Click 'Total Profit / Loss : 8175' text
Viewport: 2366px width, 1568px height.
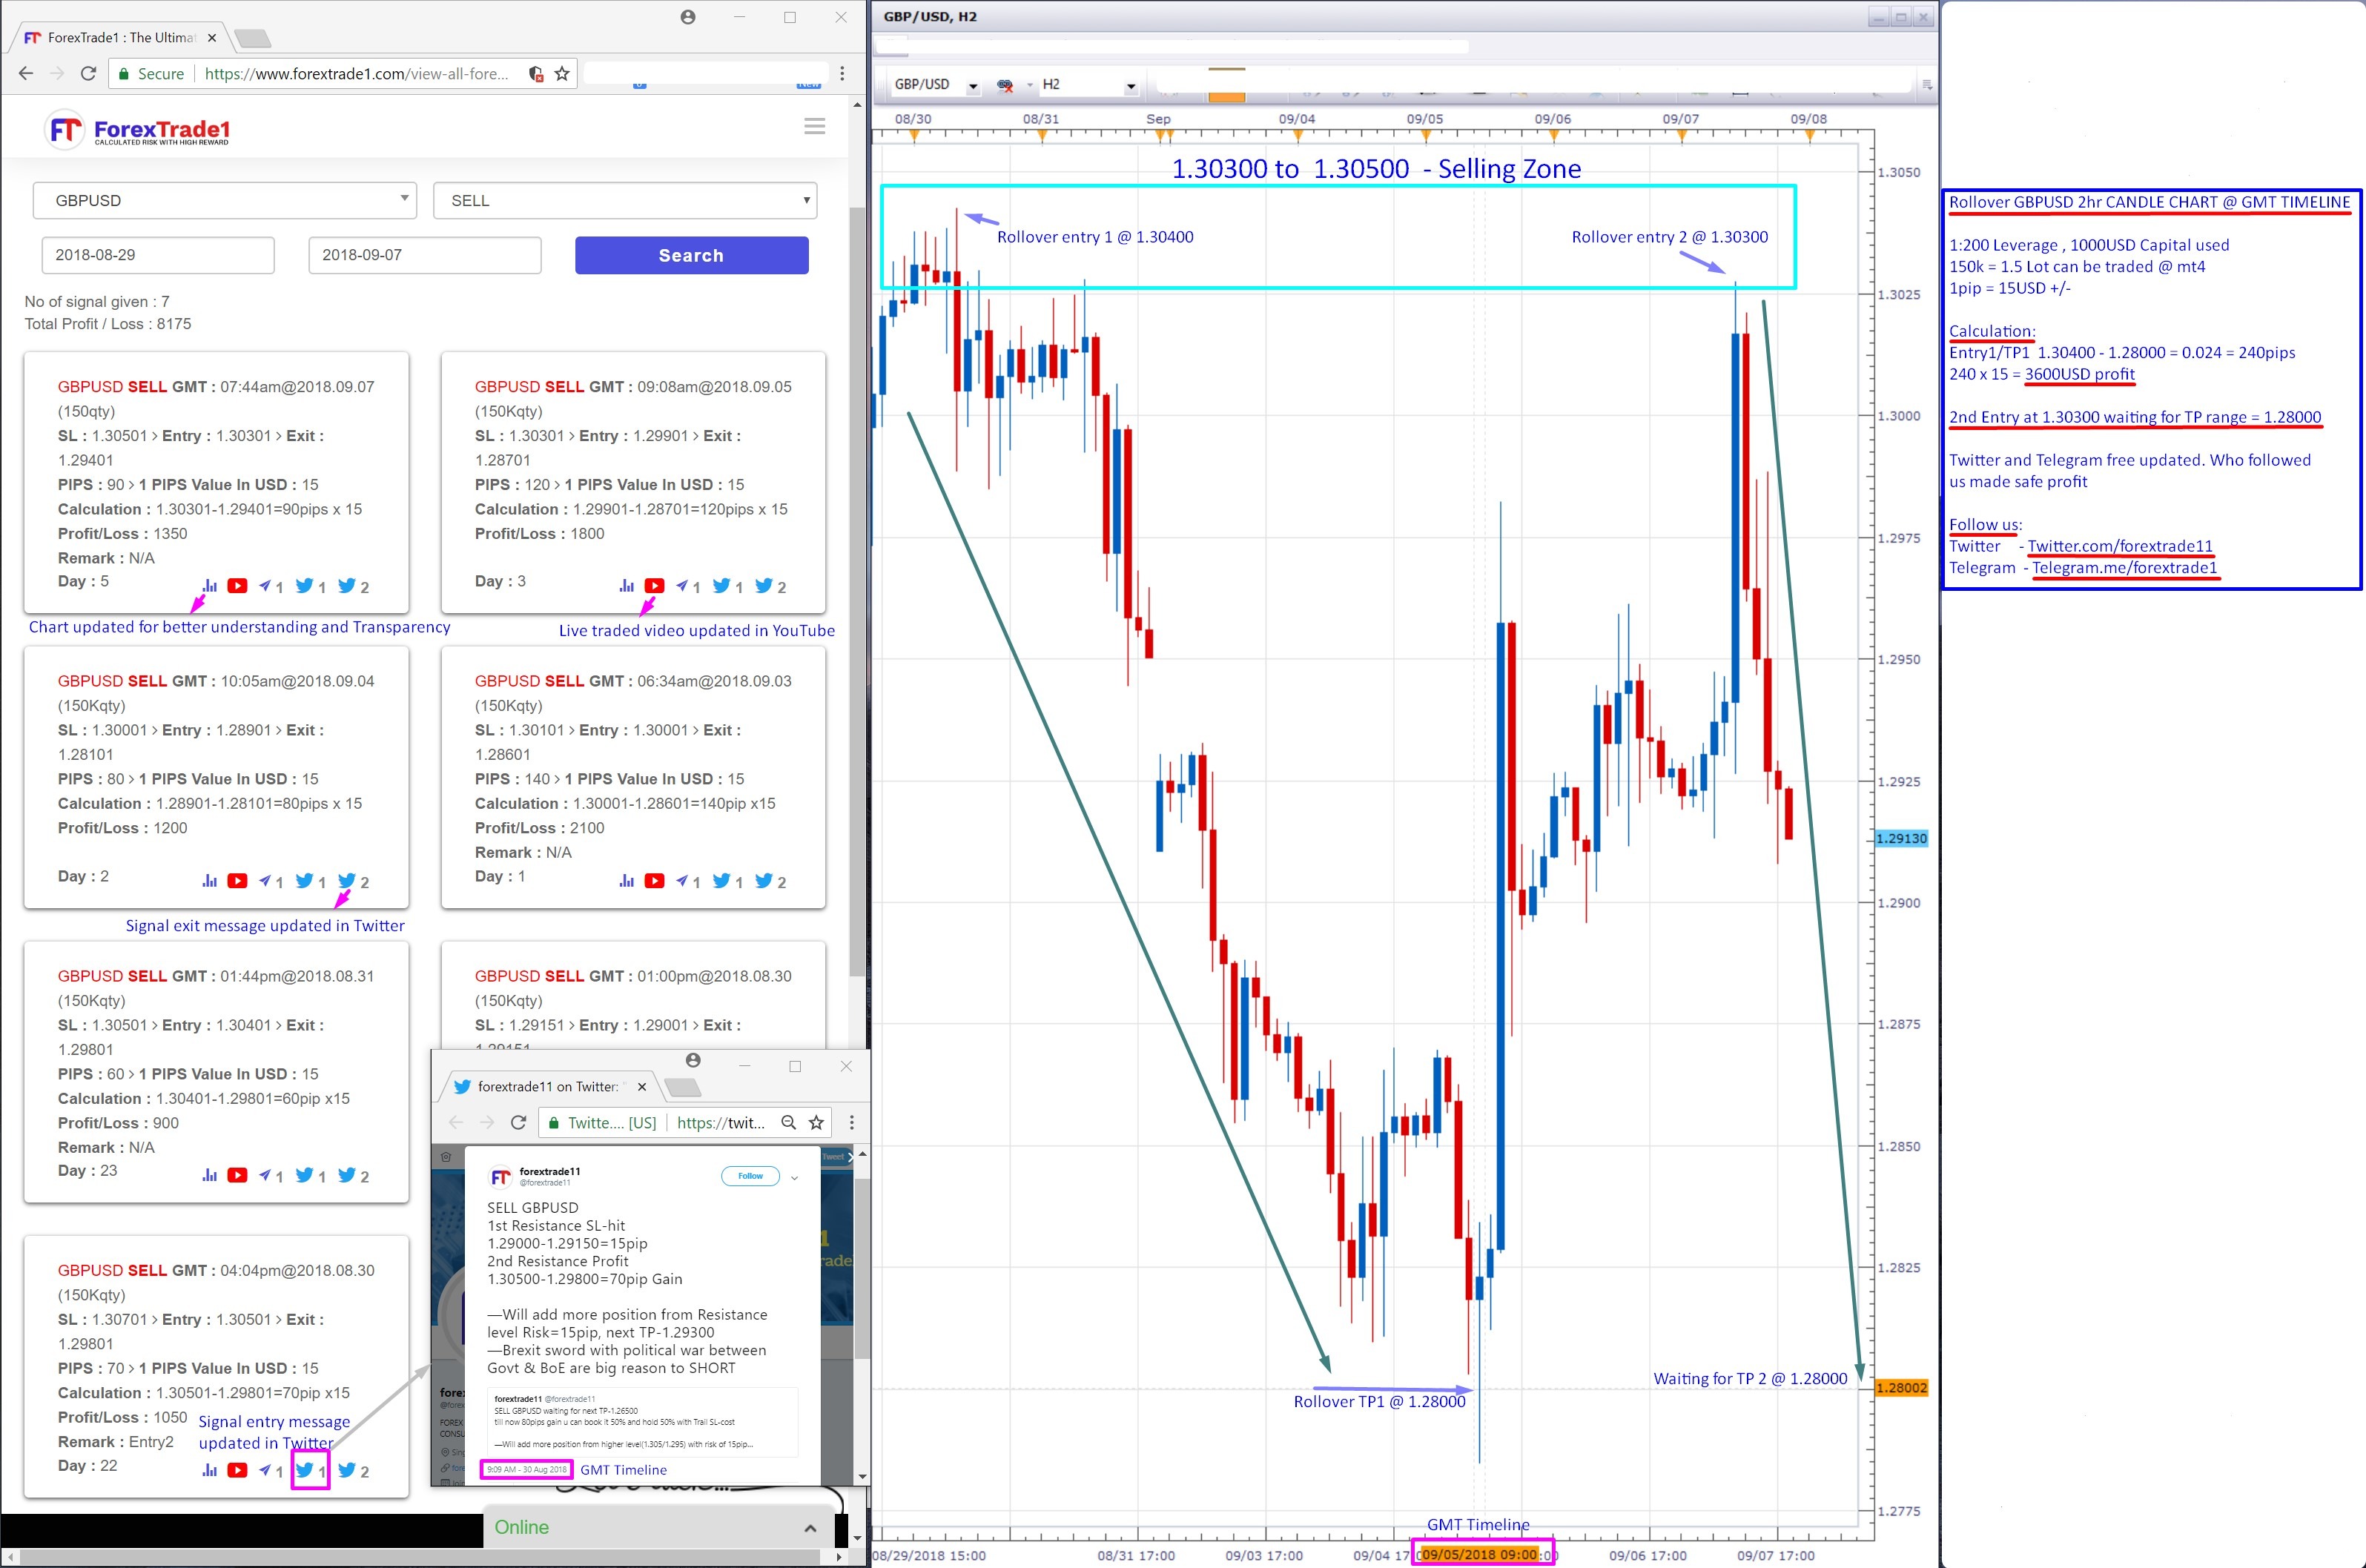tap(108, 324)
